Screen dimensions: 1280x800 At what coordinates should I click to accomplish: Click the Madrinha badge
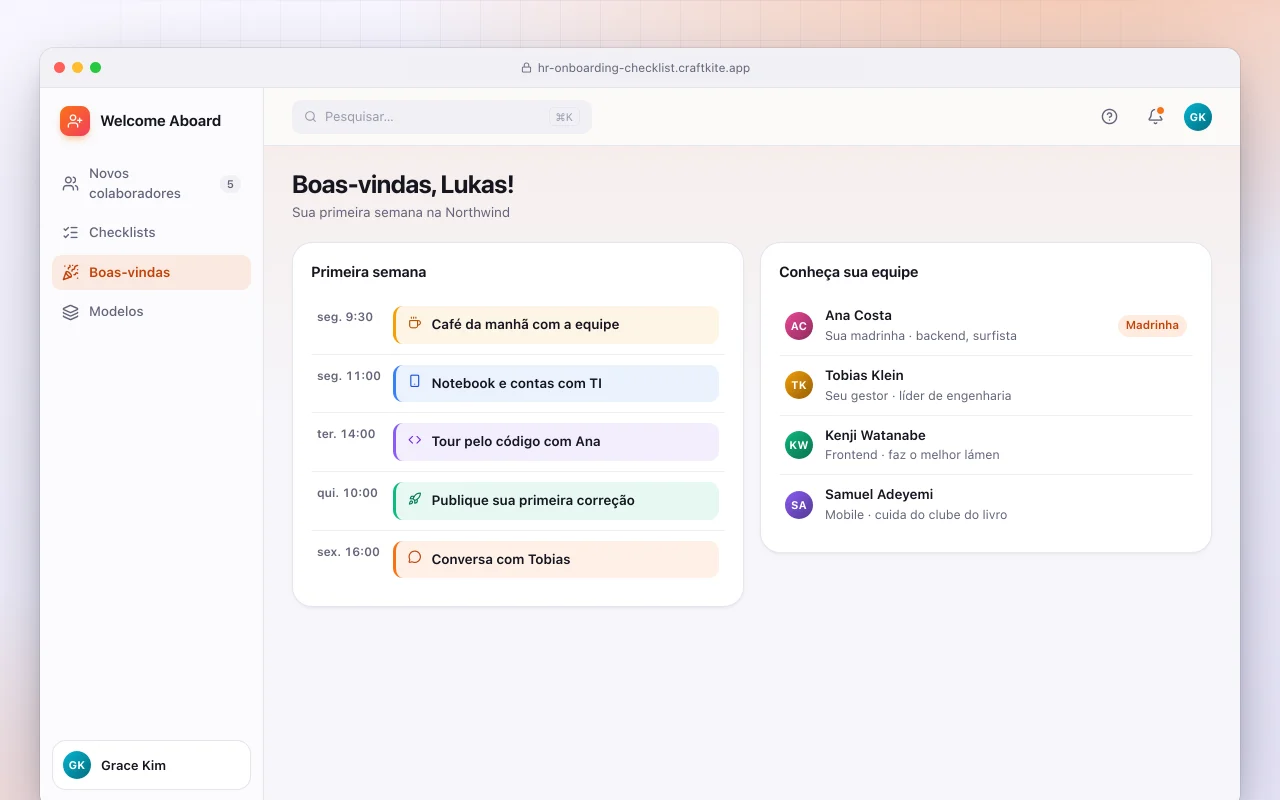tap(1152, 325)
